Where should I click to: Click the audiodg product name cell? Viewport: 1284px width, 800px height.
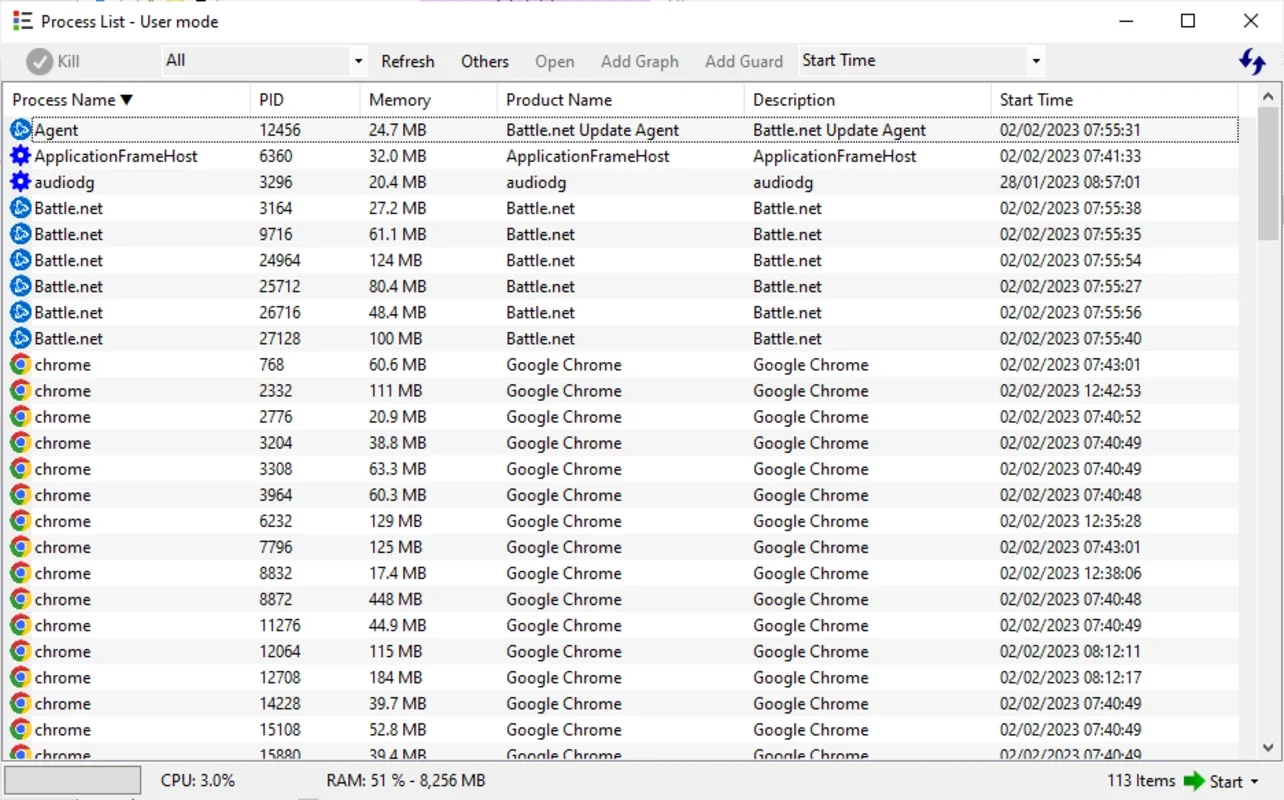click(536, 182)
